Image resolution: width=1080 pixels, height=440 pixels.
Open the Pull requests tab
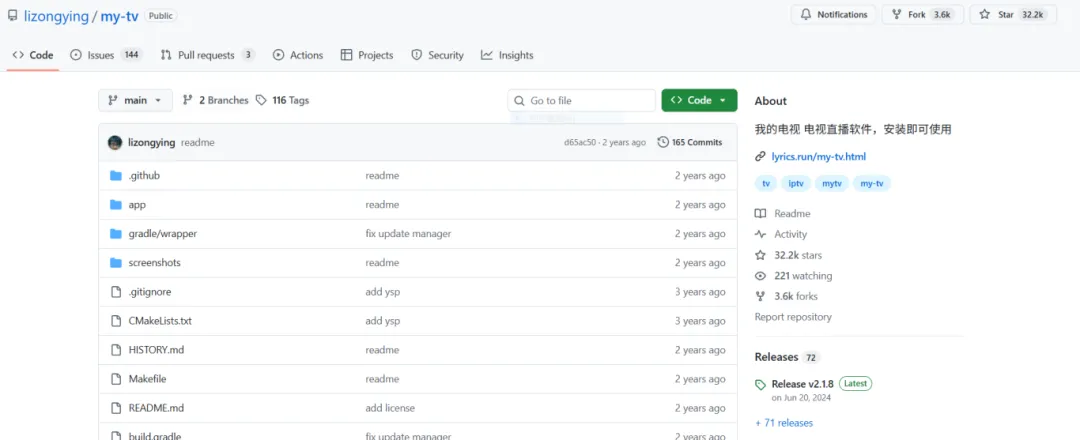(207, 55)
